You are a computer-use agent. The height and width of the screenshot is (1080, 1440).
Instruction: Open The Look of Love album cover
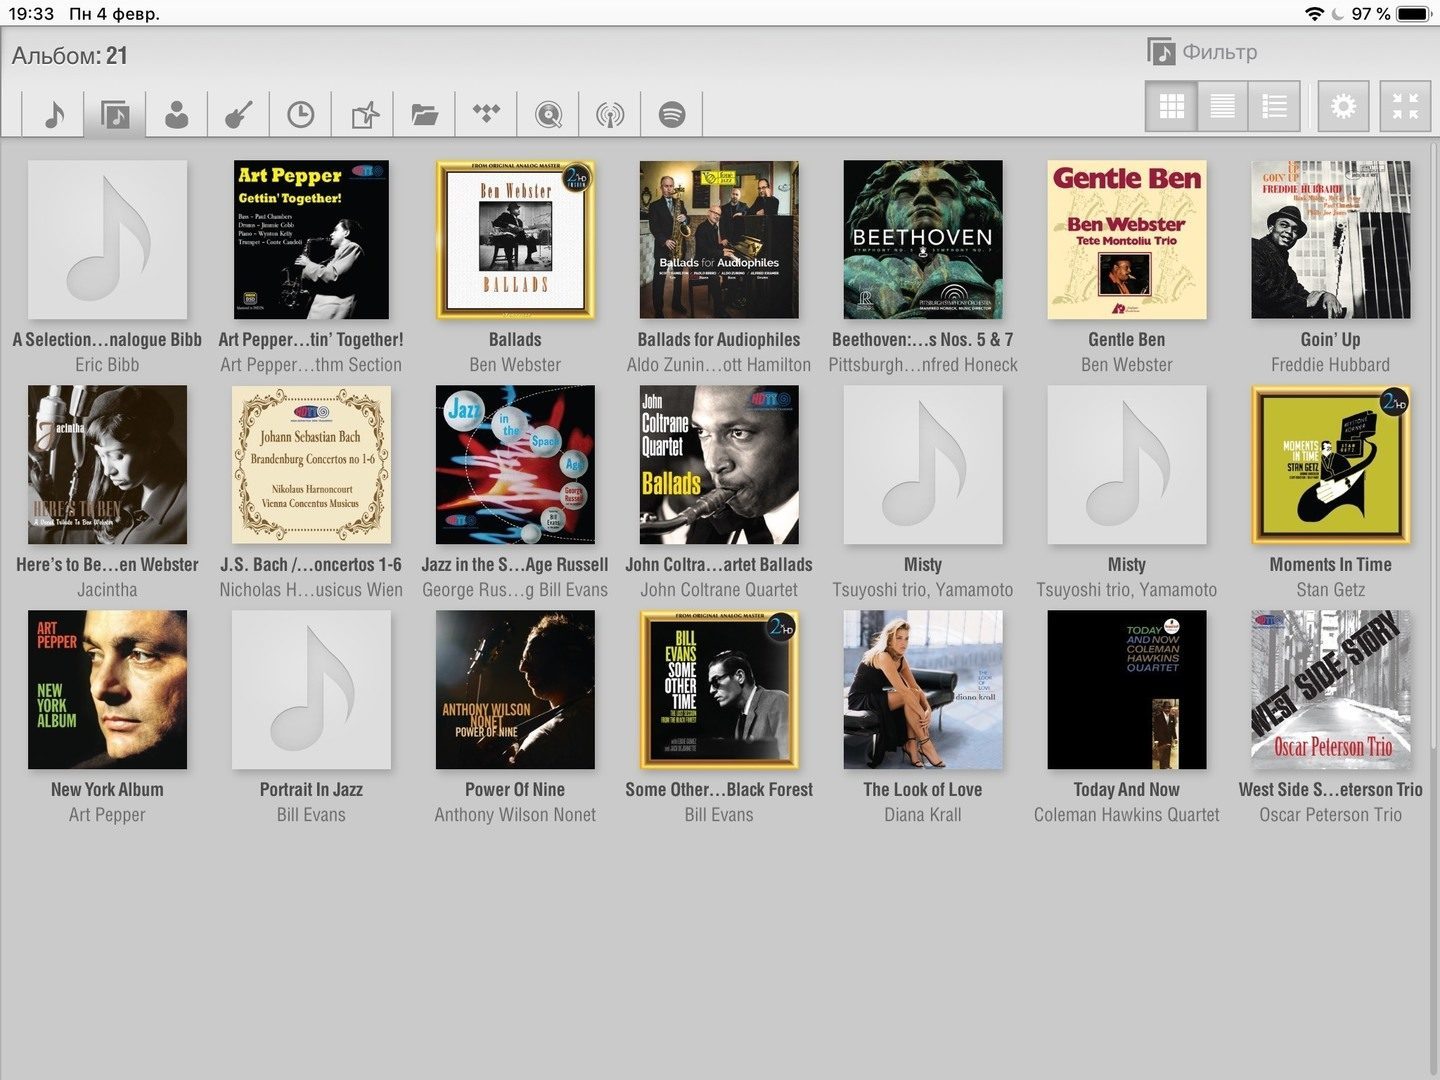pos(923,690)
